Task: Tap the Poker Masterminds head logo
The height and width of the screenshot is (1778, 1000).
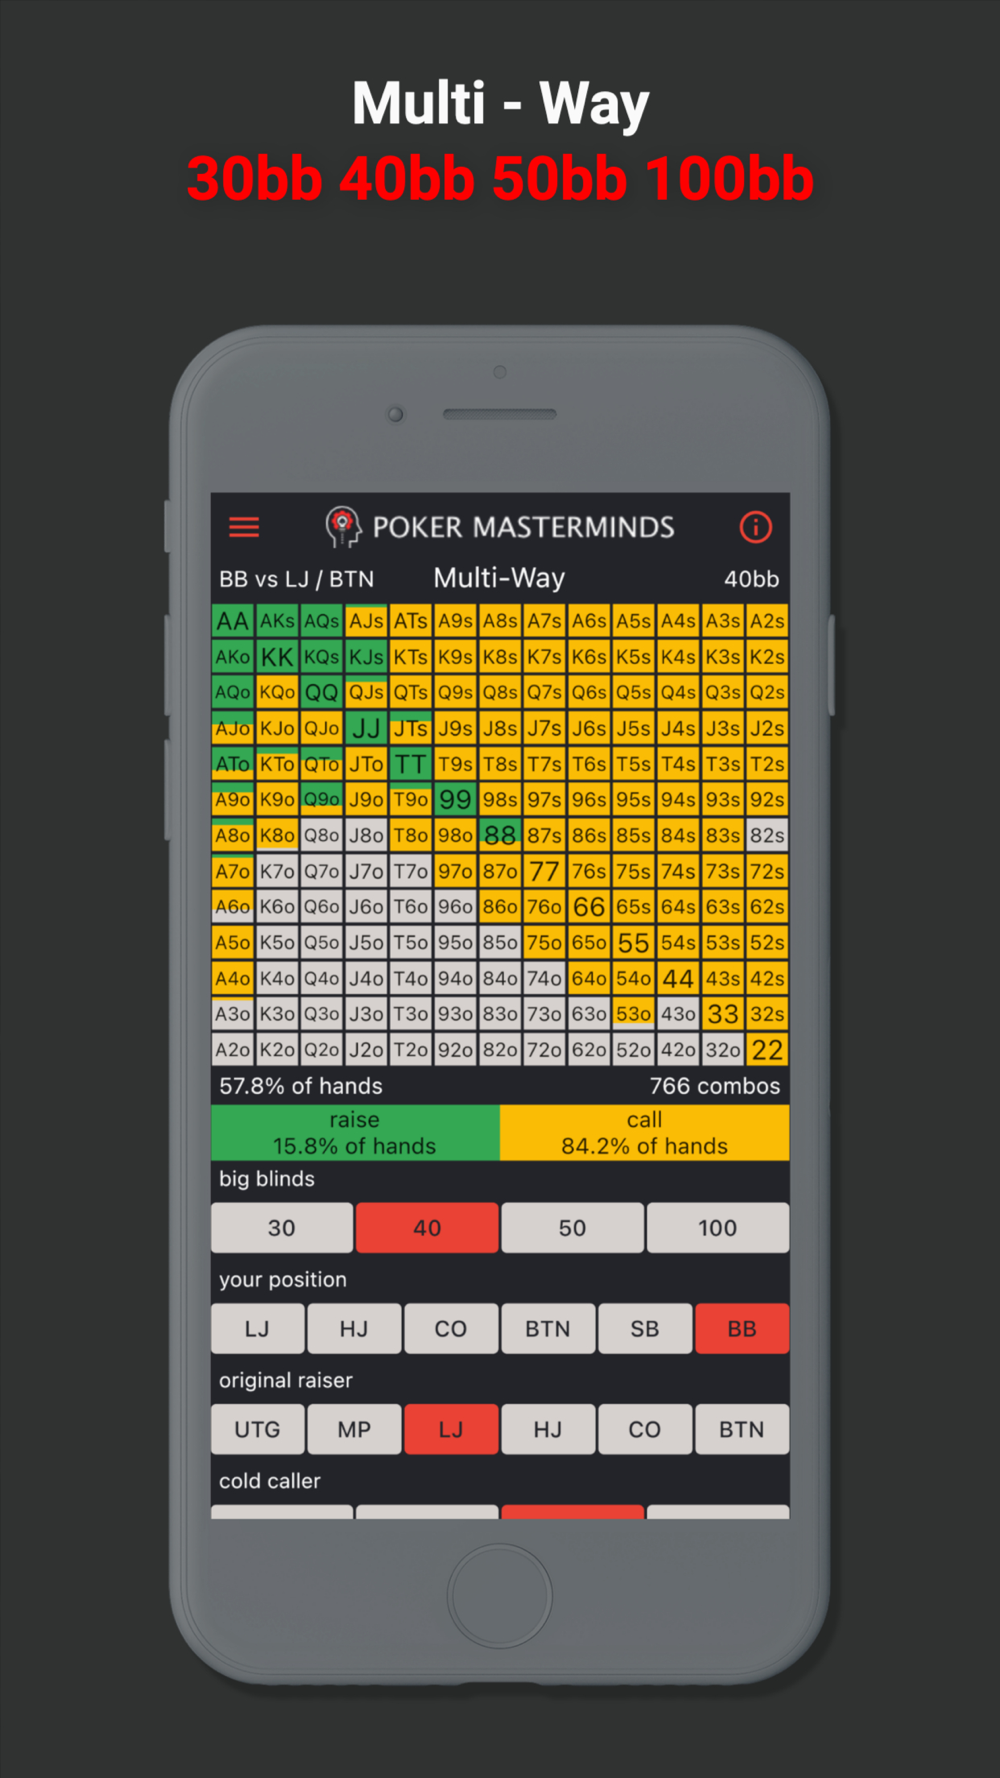Action: (342, 526)
